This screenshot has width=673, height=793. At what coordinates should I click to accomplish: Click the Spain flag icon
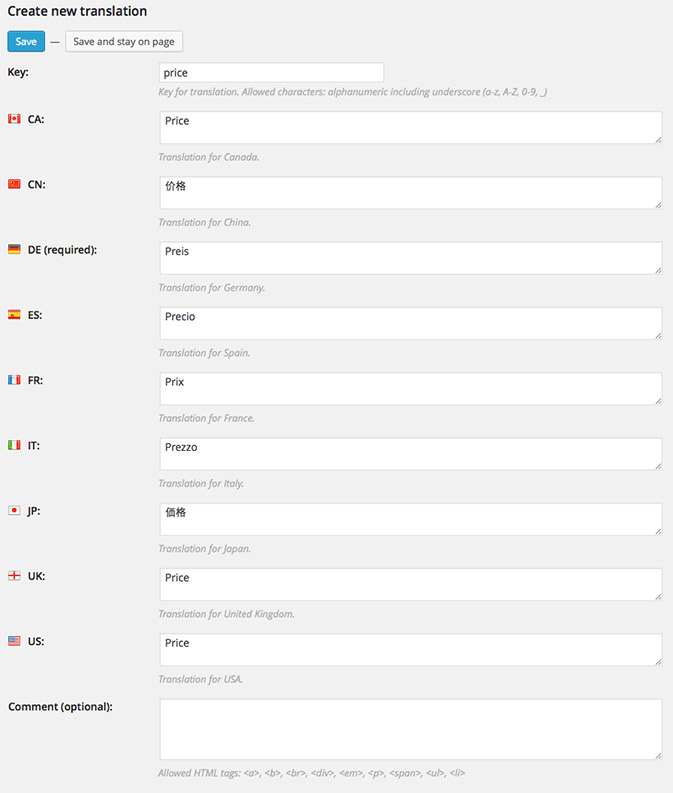coord(14,315)
